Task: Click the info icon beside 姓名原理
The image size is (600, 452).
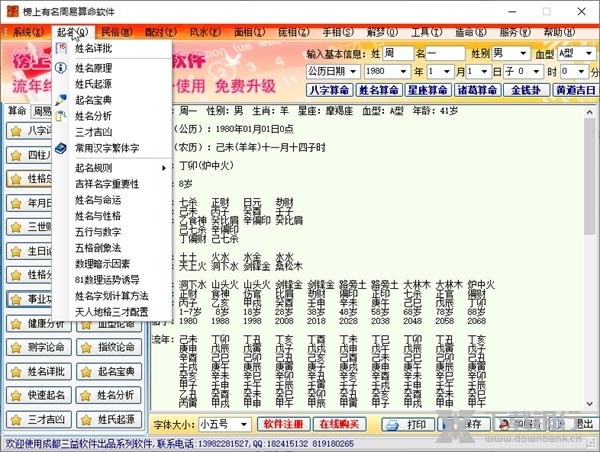Action: coord(61,68)
